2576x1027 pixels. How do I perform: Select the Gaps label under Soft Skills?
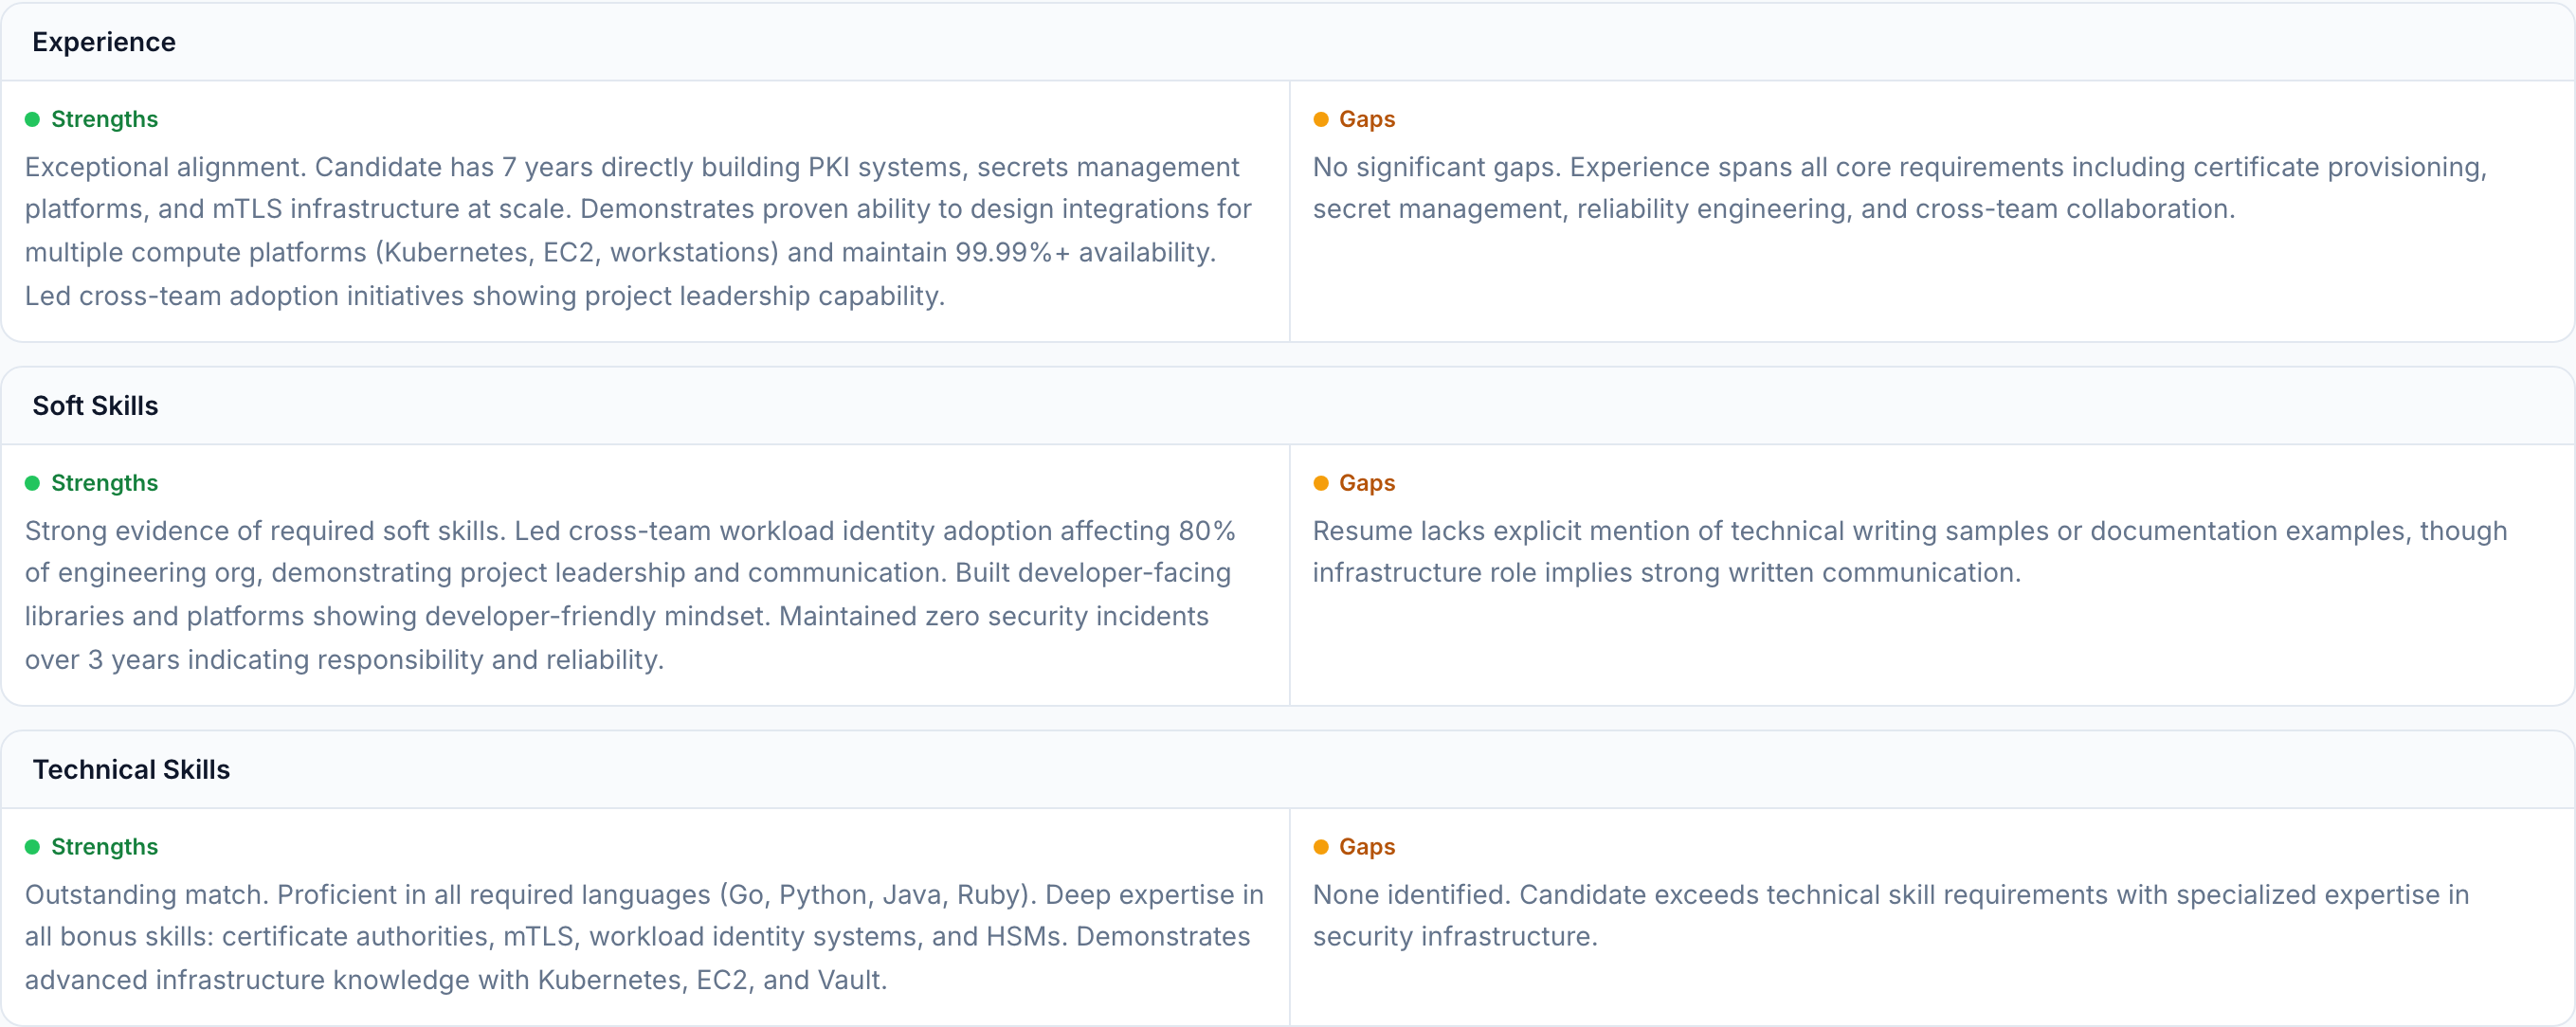[x=1366, y=483]
